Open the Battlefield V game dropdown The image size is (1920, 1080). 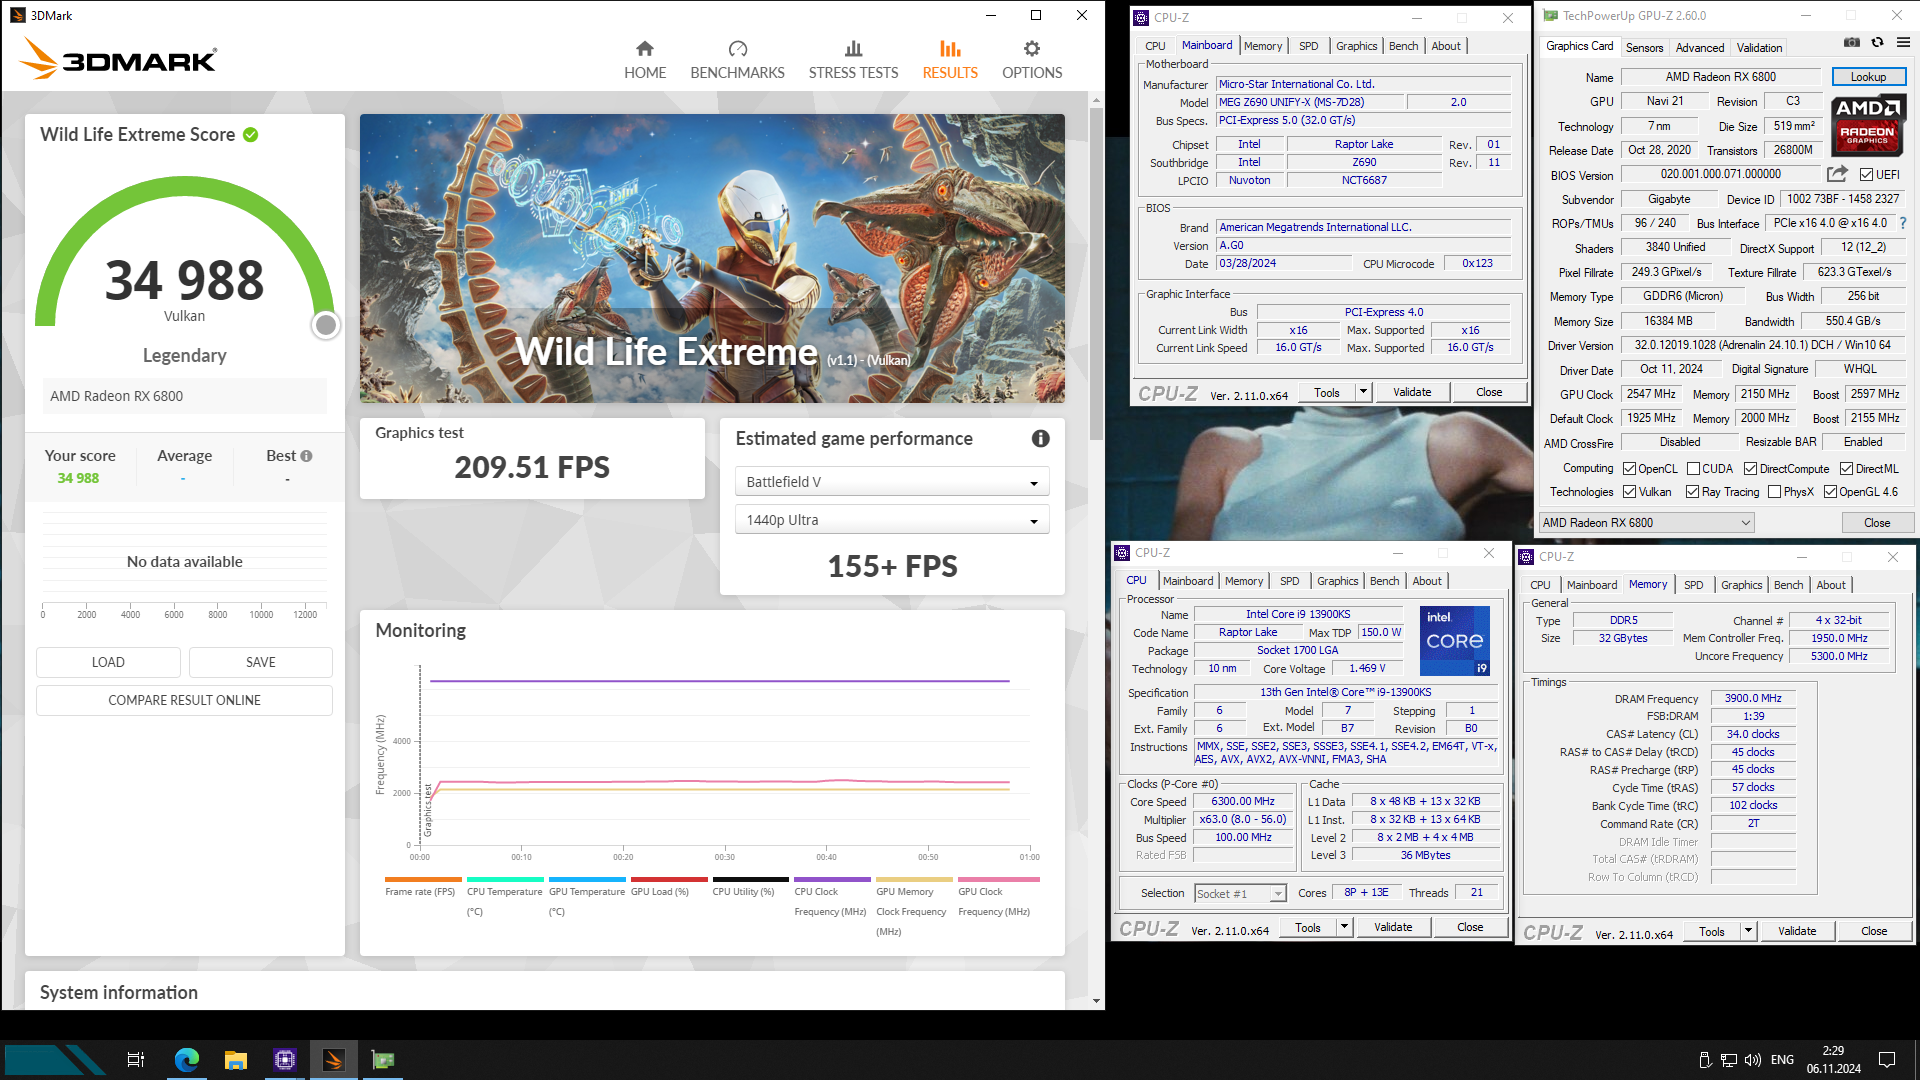click(892, 482)
